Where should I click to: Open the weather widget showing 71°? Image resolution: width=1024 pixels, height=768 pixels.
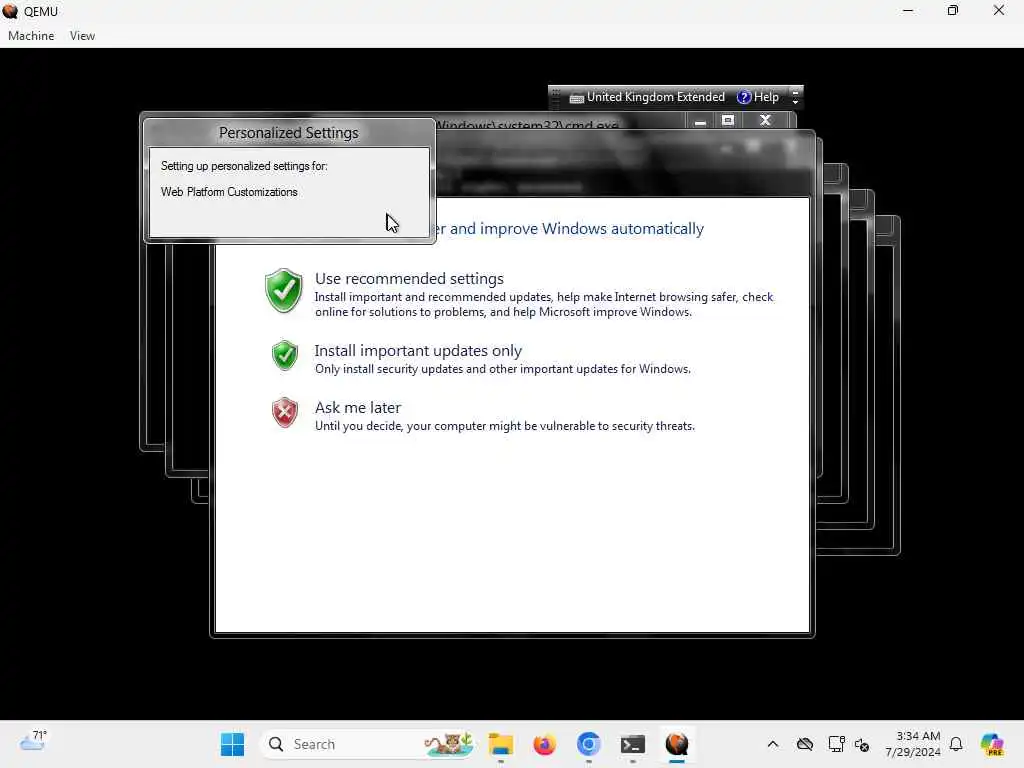[33, 741]
